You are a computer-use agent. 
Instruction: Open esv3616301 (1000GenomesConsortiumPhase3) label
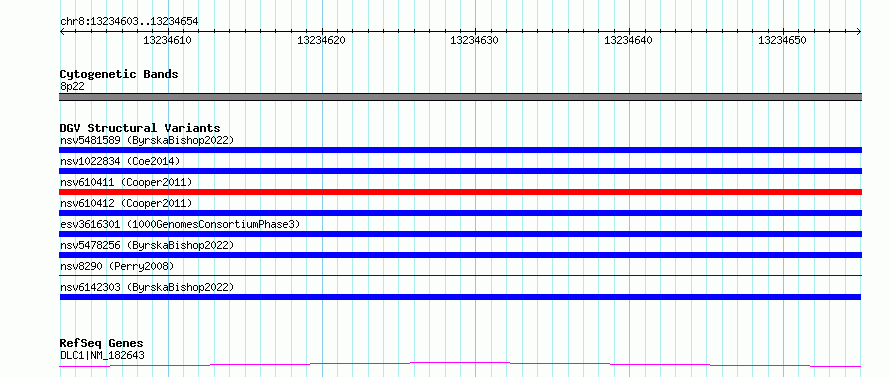coord(180,224)
